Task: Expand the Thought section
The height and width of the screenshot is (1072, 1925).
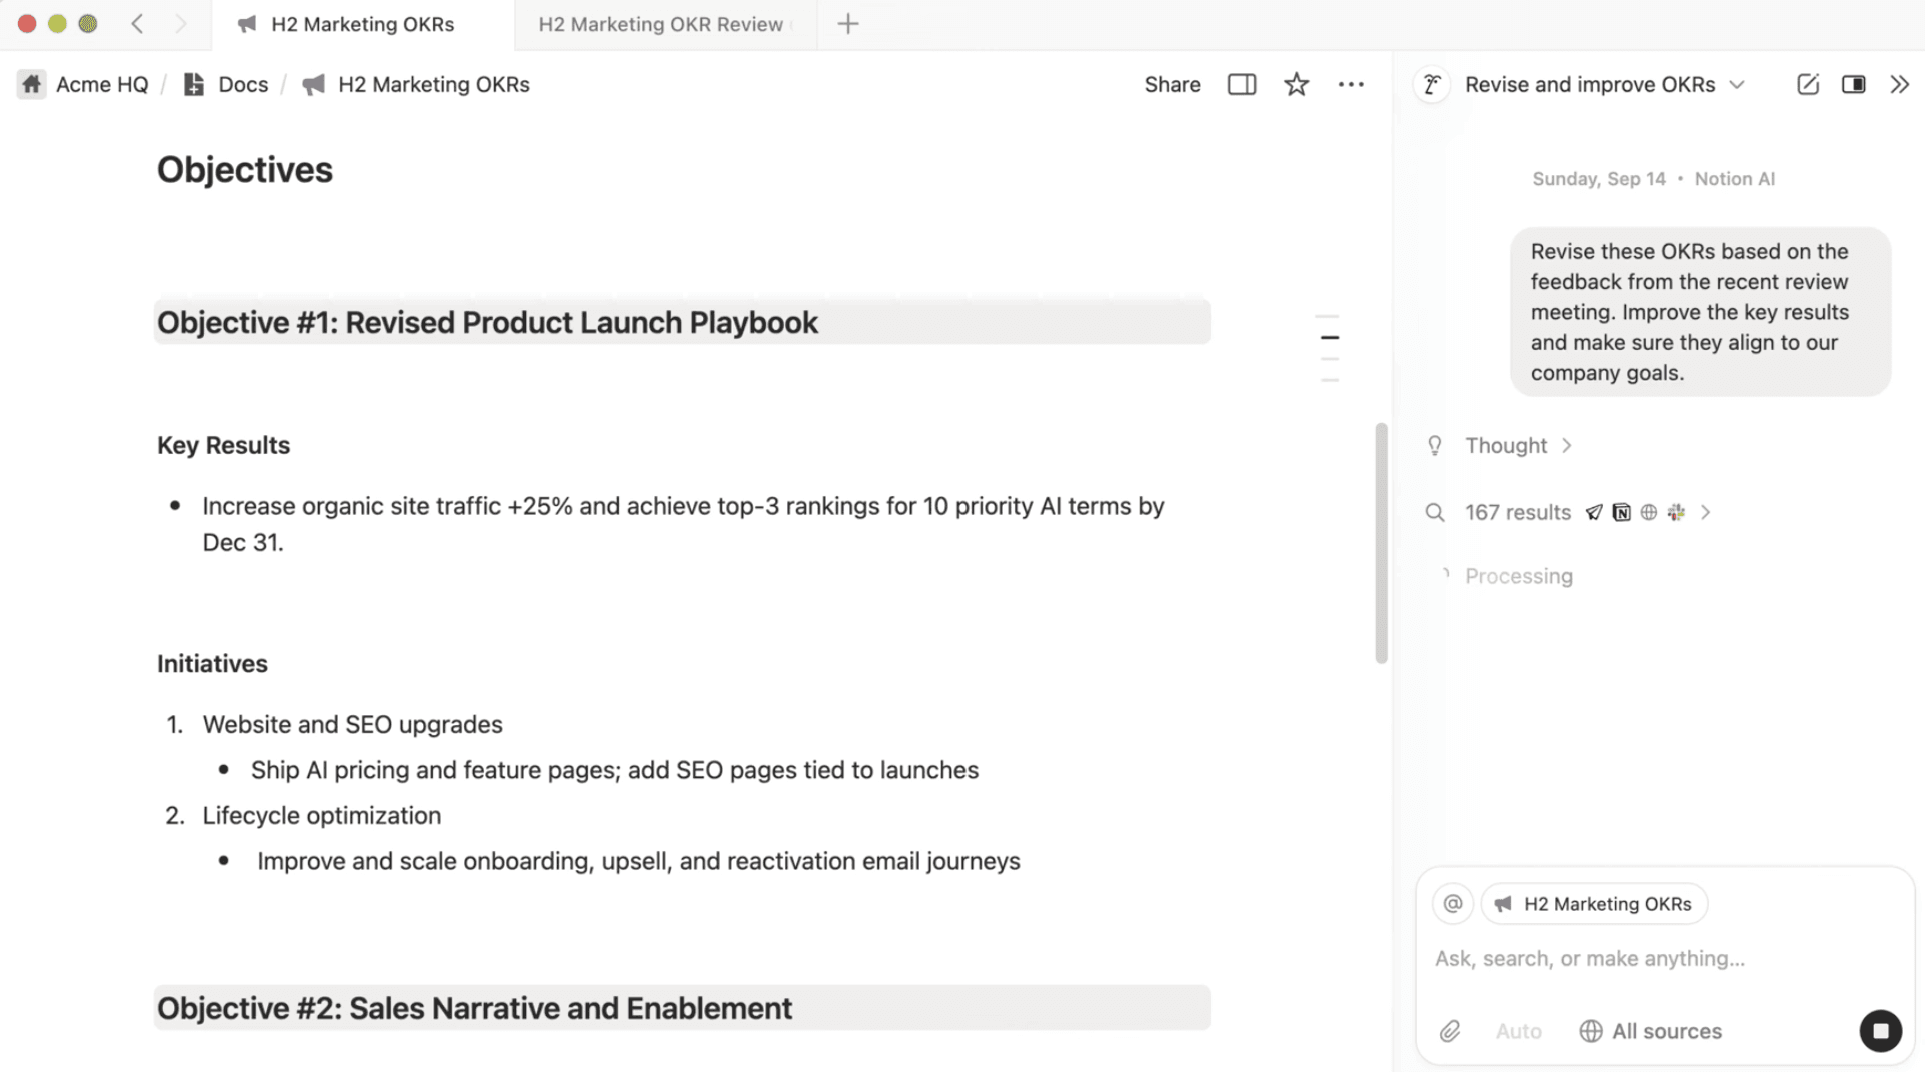Action: (1567, 445)
